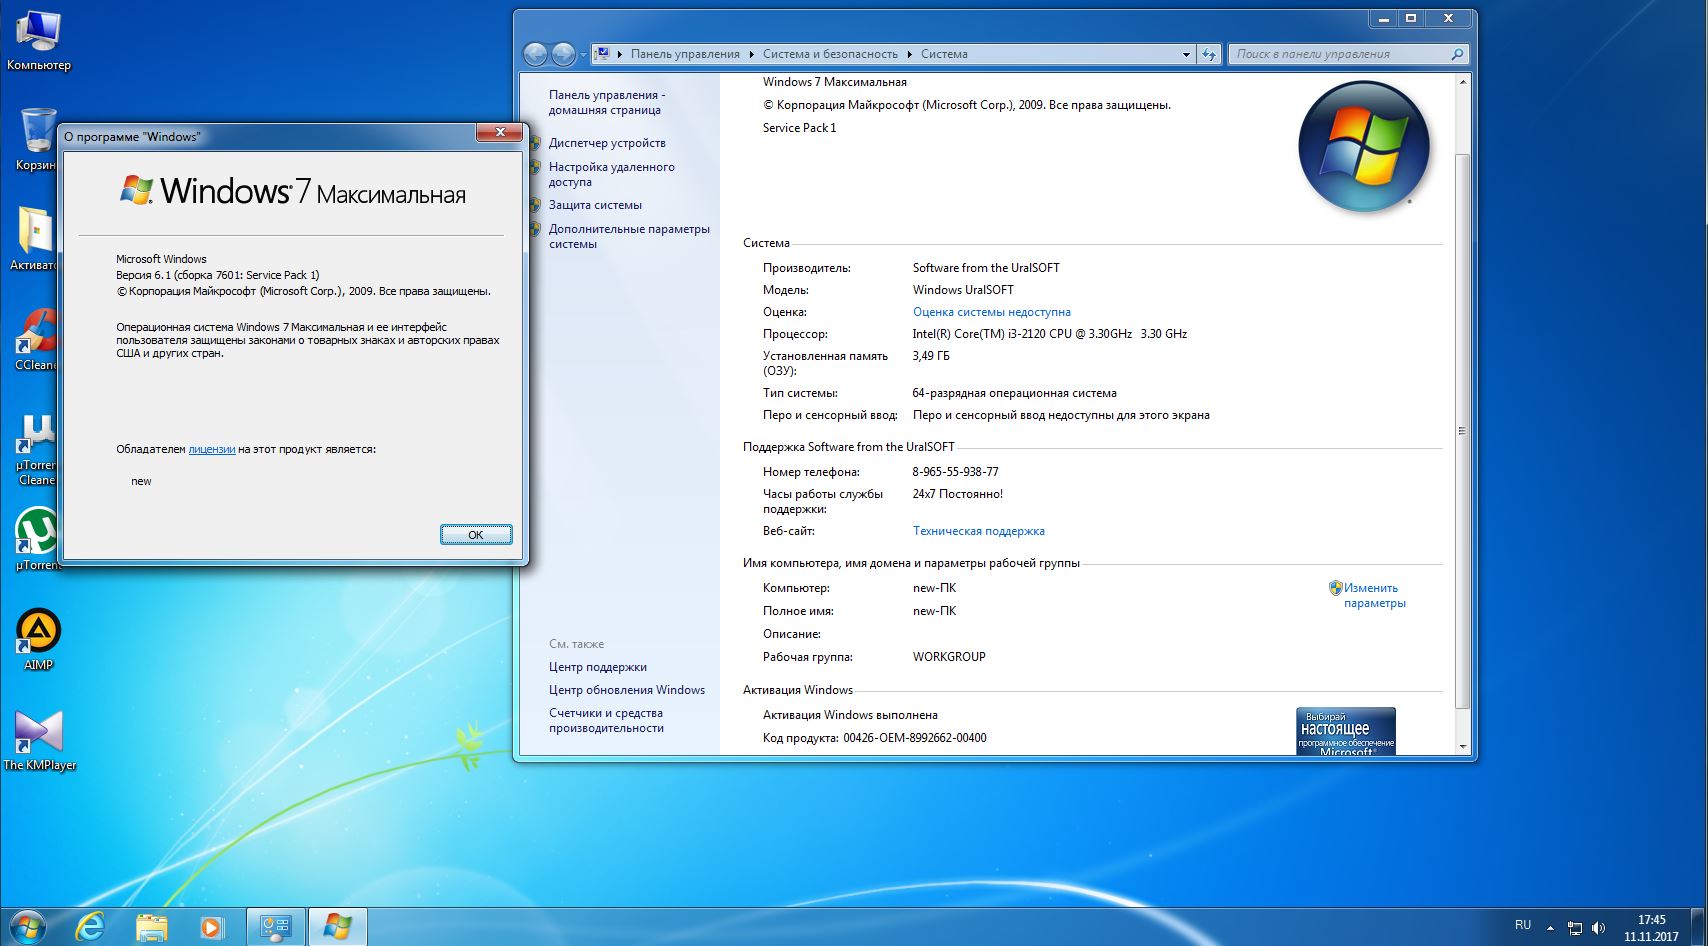Open Техническая поддержка website link

(x=978, y=531)
